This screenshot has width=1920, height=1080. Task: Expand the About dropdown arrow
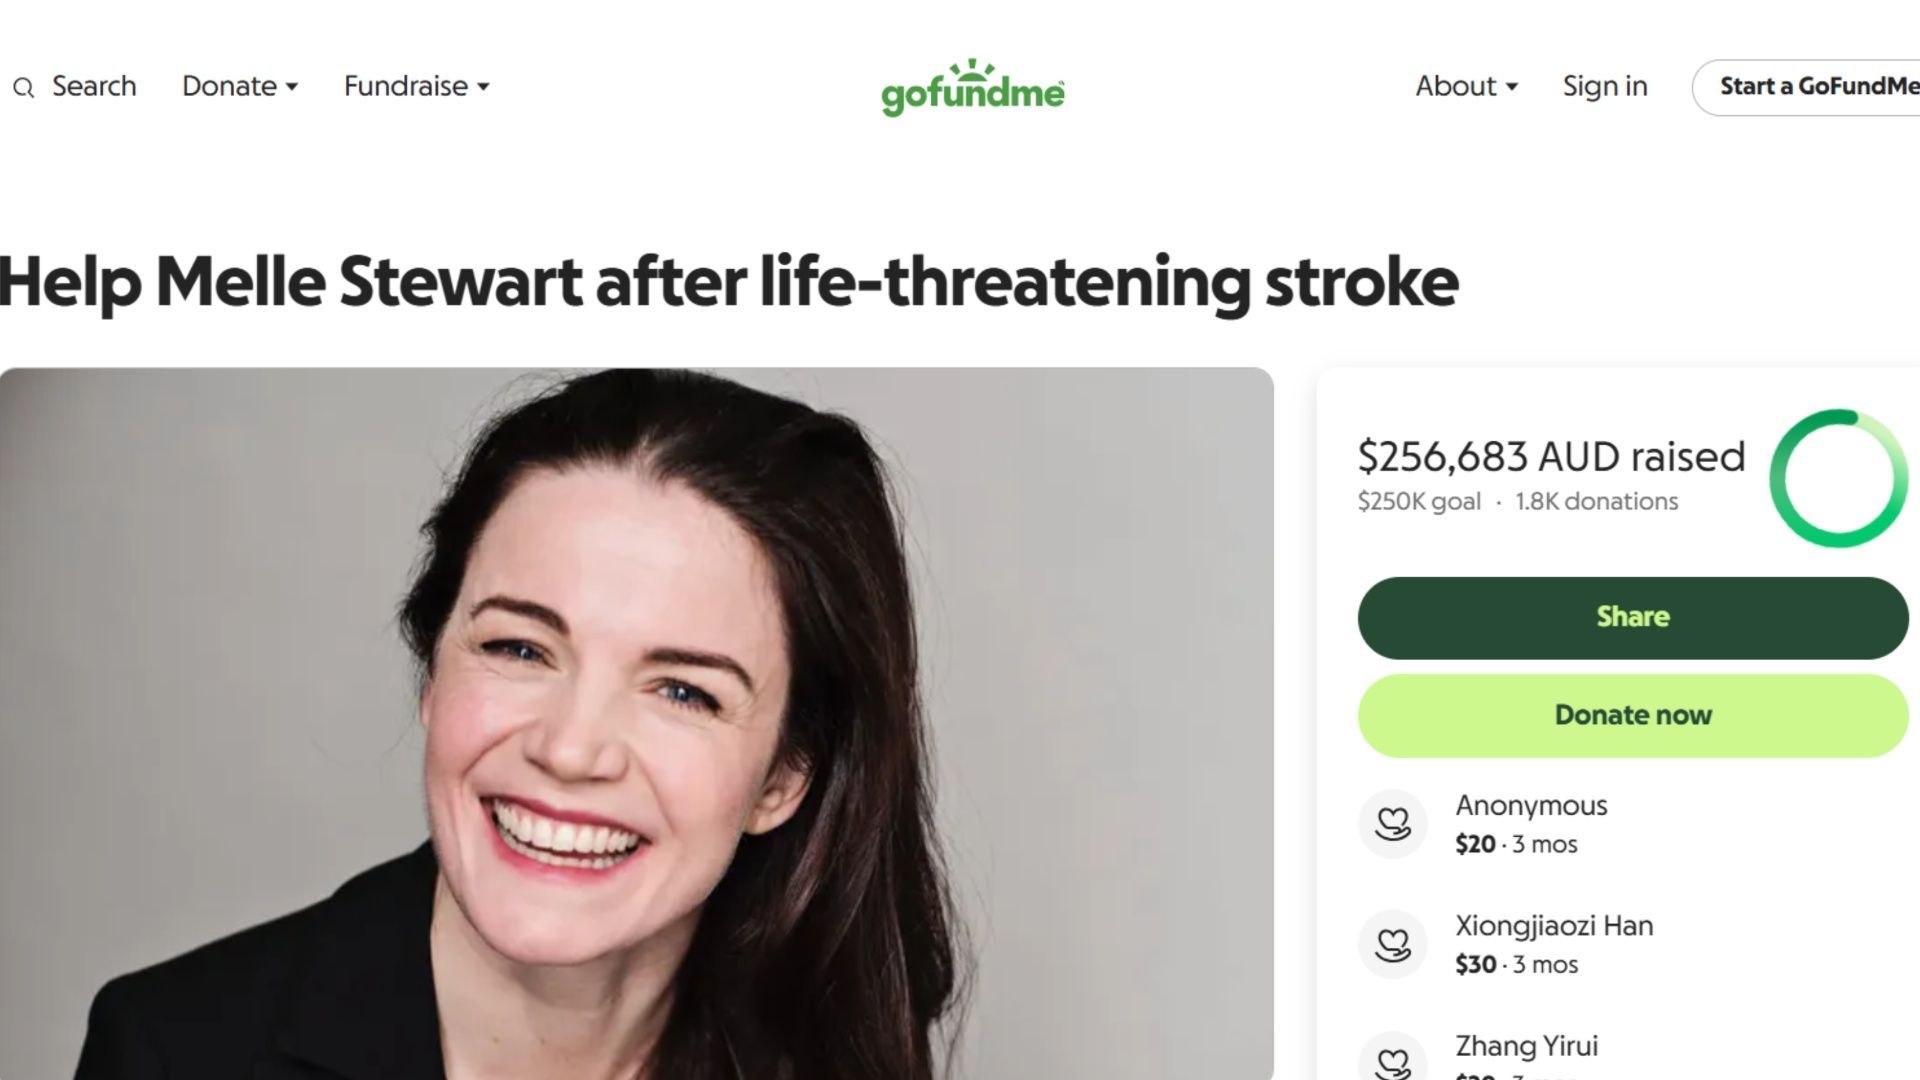pos(1512,87)
